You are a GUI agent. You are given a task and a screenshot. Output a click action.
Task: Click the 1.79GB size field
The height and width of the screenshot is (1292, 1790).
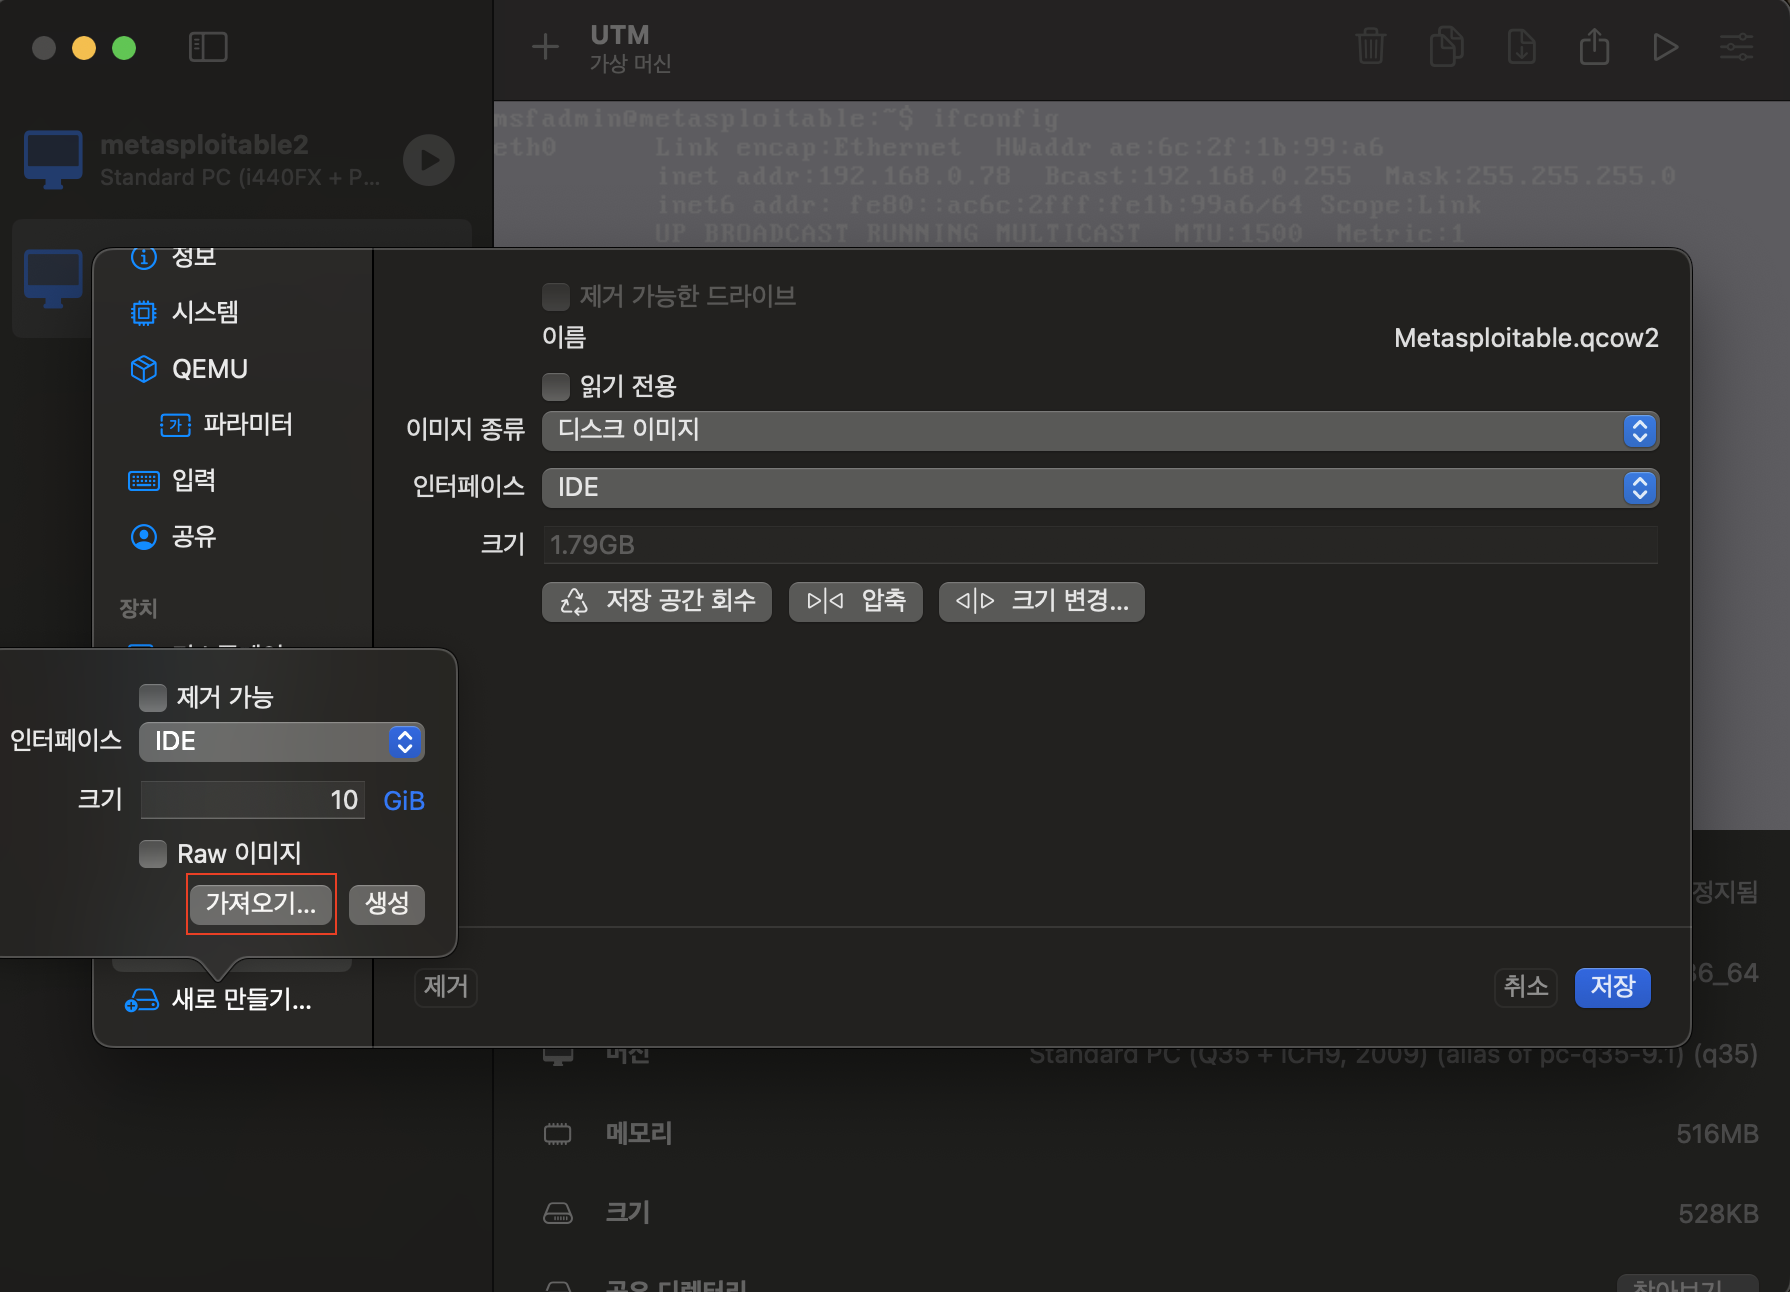tap(1100, 545)
